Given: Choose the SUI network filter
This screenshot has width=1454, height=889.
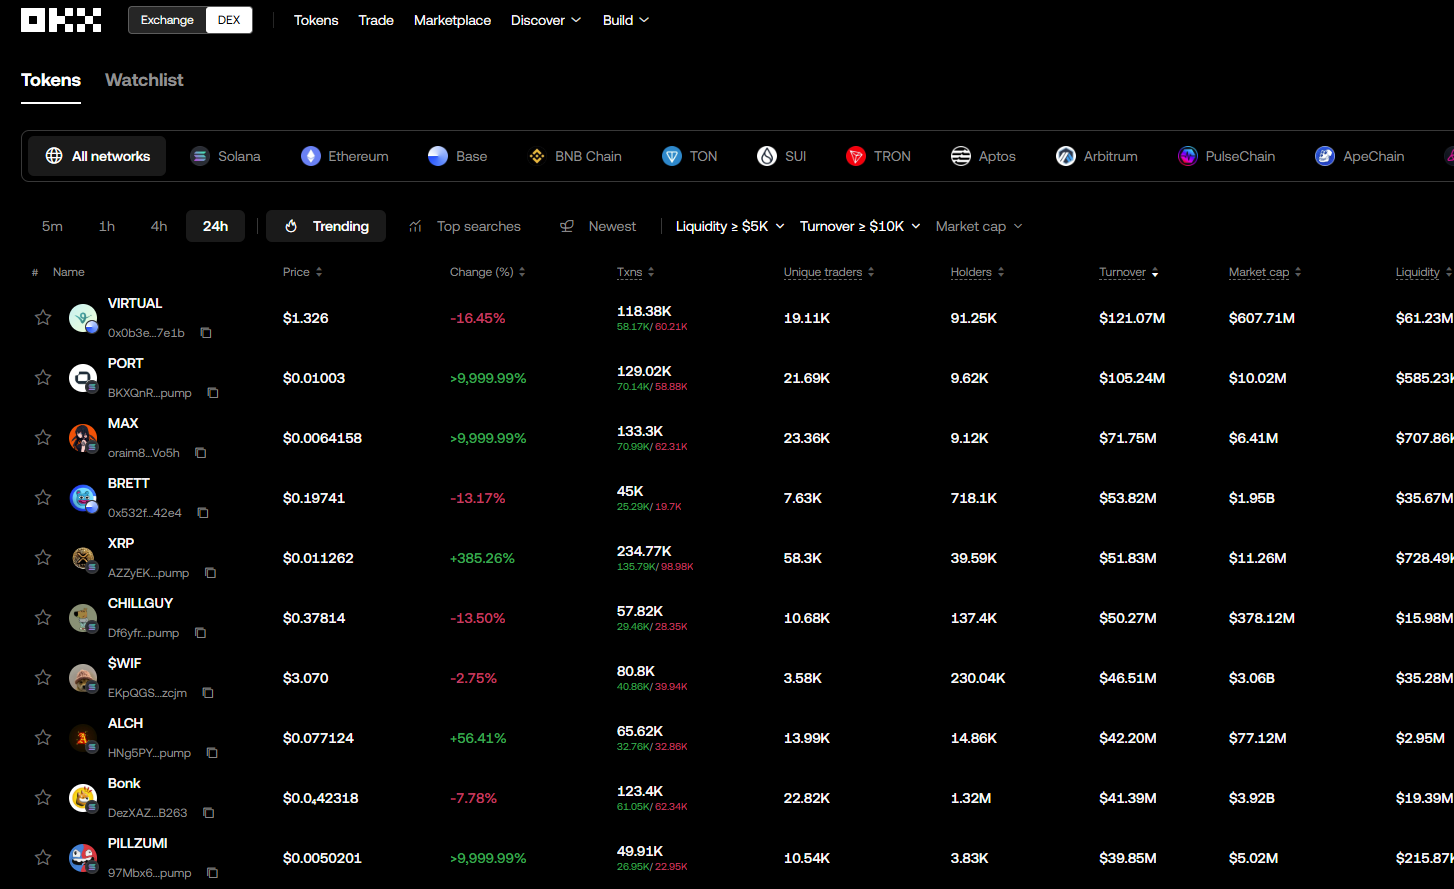Looking at the screenshot, I should coord(782,156).
